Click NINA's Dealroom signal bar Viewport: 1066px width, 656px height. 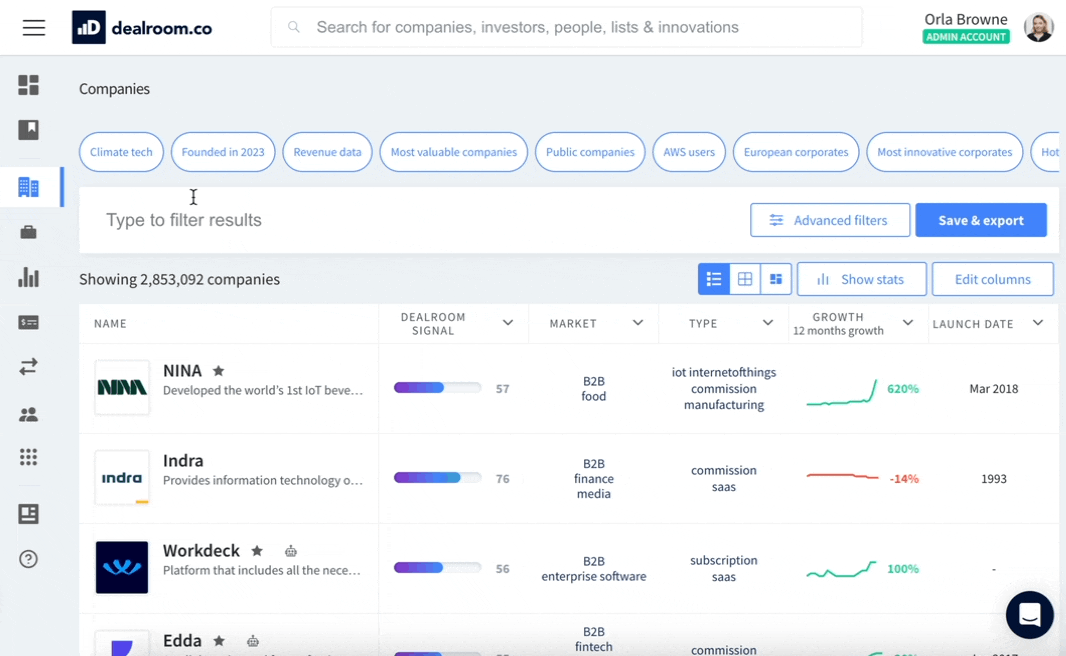[x=437, y=388]
